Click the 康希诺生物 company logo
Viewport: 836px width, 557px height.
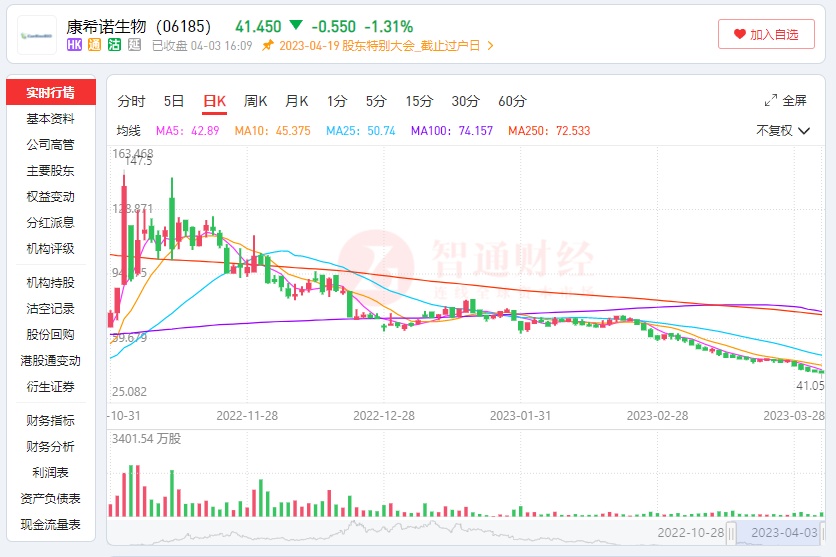(x=37, y=35)
